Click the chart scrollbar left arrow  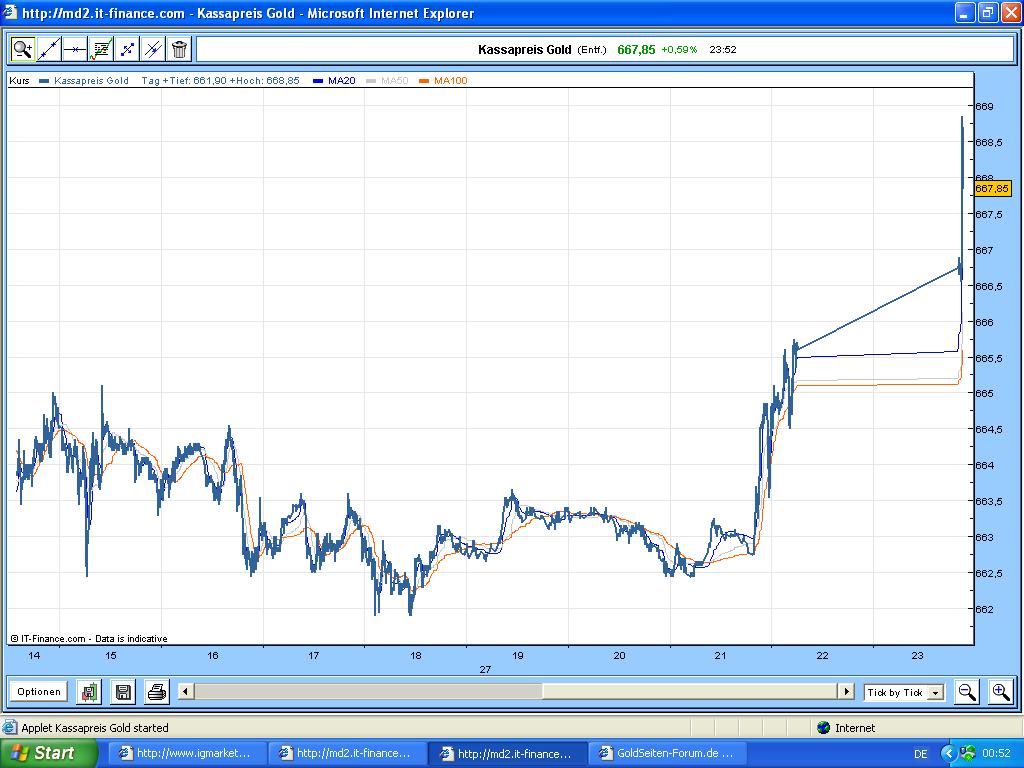[186, 692]
